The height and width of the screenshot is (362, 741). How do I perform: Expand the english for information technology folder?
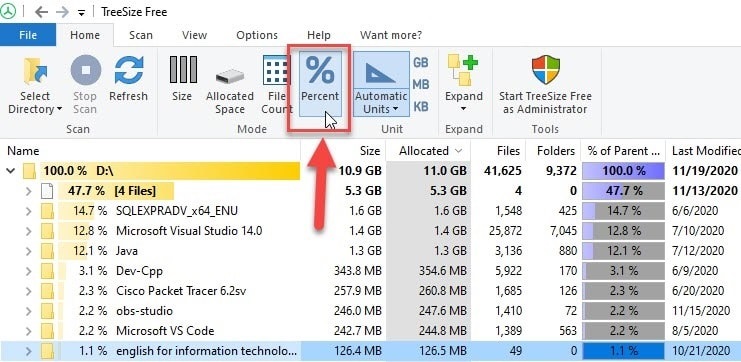coord(28,351)
